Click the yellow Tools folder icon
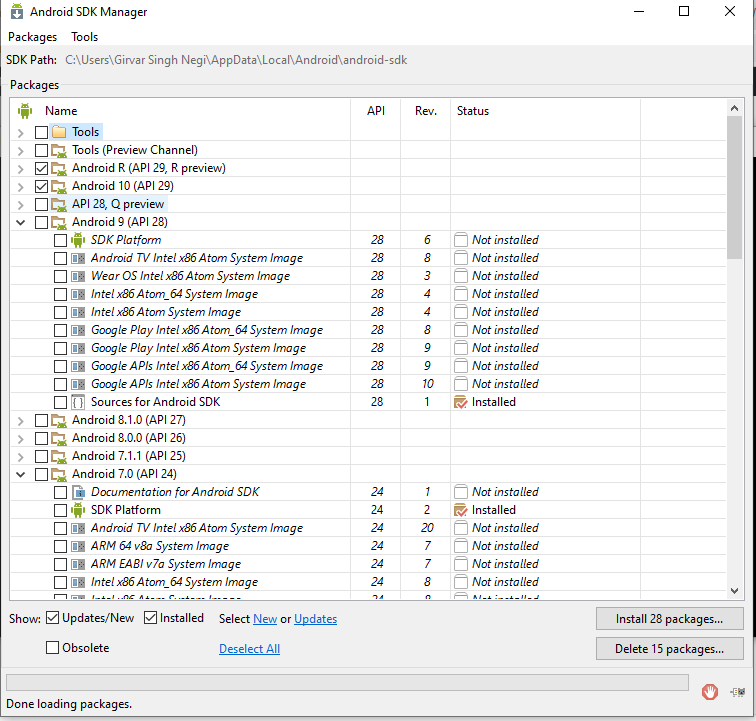The height and width of the screenshot is (721, 756). coord(59,132)
